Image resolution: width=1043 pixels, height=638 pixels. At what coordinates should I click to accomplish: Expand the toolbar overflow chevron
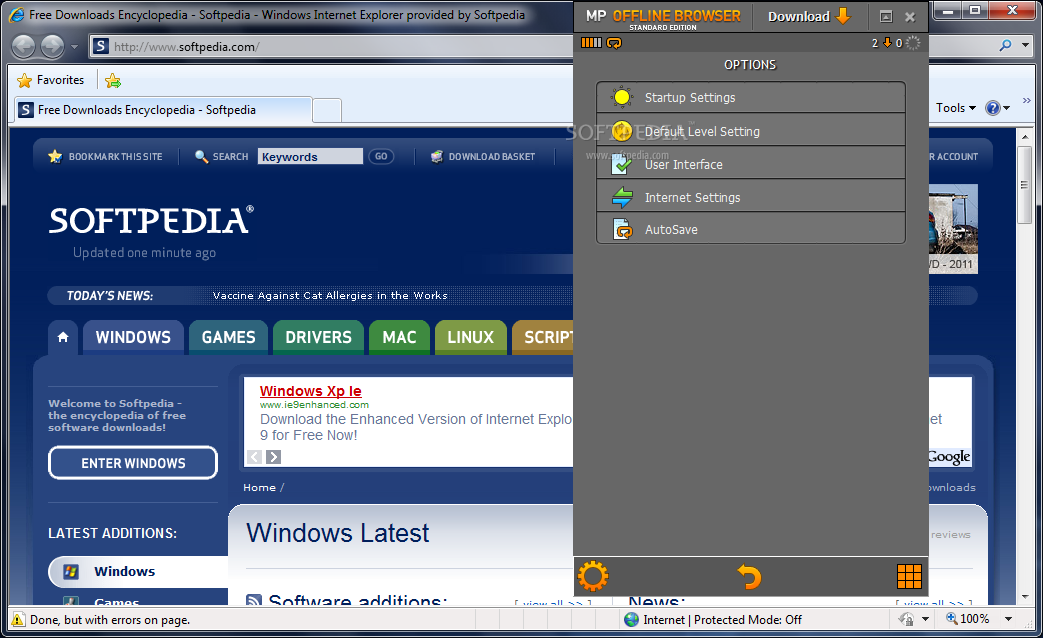tap(1026, 100)
